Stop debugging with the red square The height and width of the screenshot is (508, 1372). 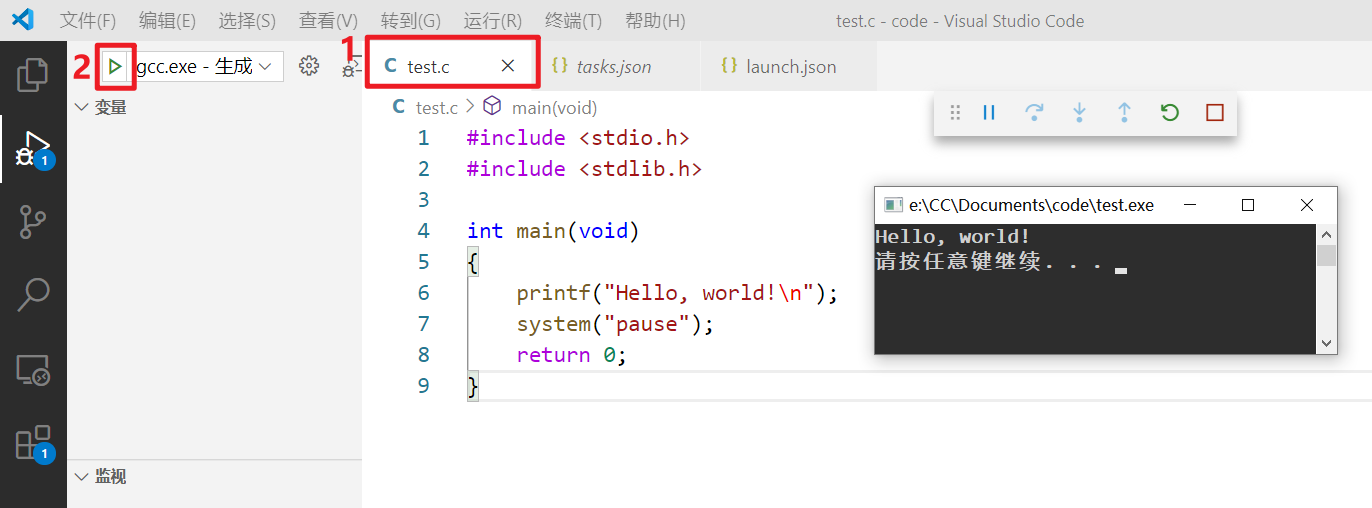(x=1215, y=113)
